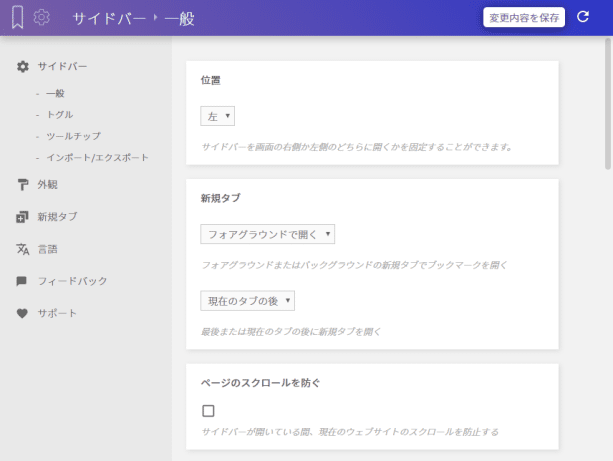The height and width of the screenshot is (461, 613).
Task: Go to the 外観 settings section
Action: (48, 185)
